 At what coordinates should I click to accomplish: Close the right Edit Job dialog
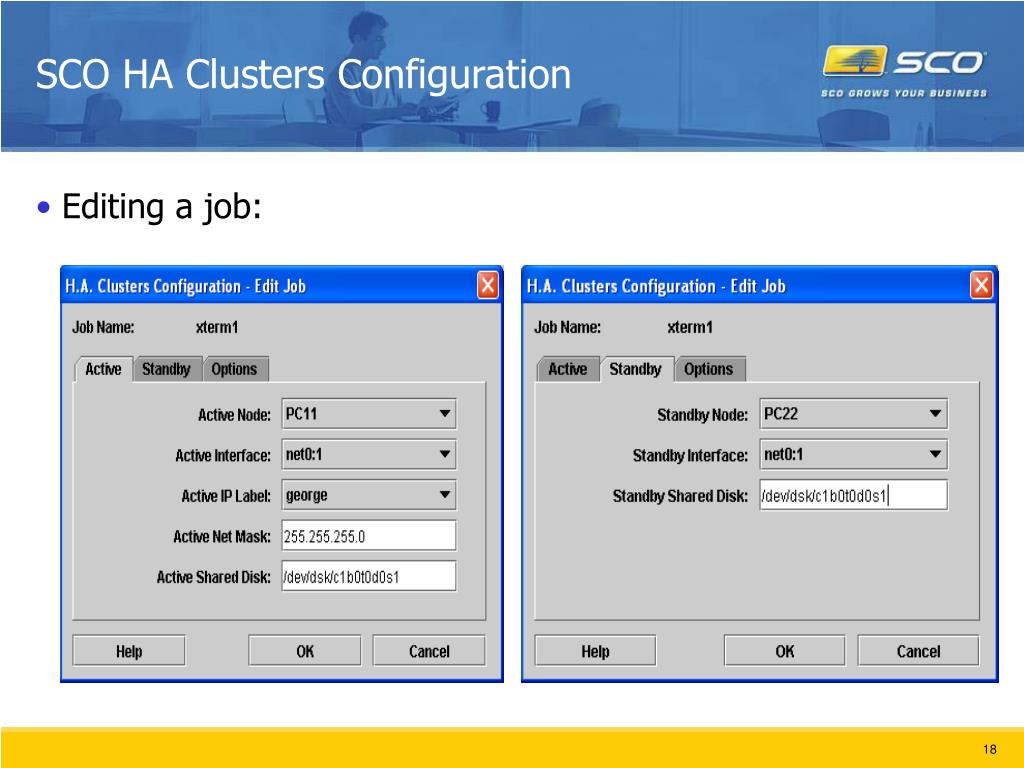(982, 286)
